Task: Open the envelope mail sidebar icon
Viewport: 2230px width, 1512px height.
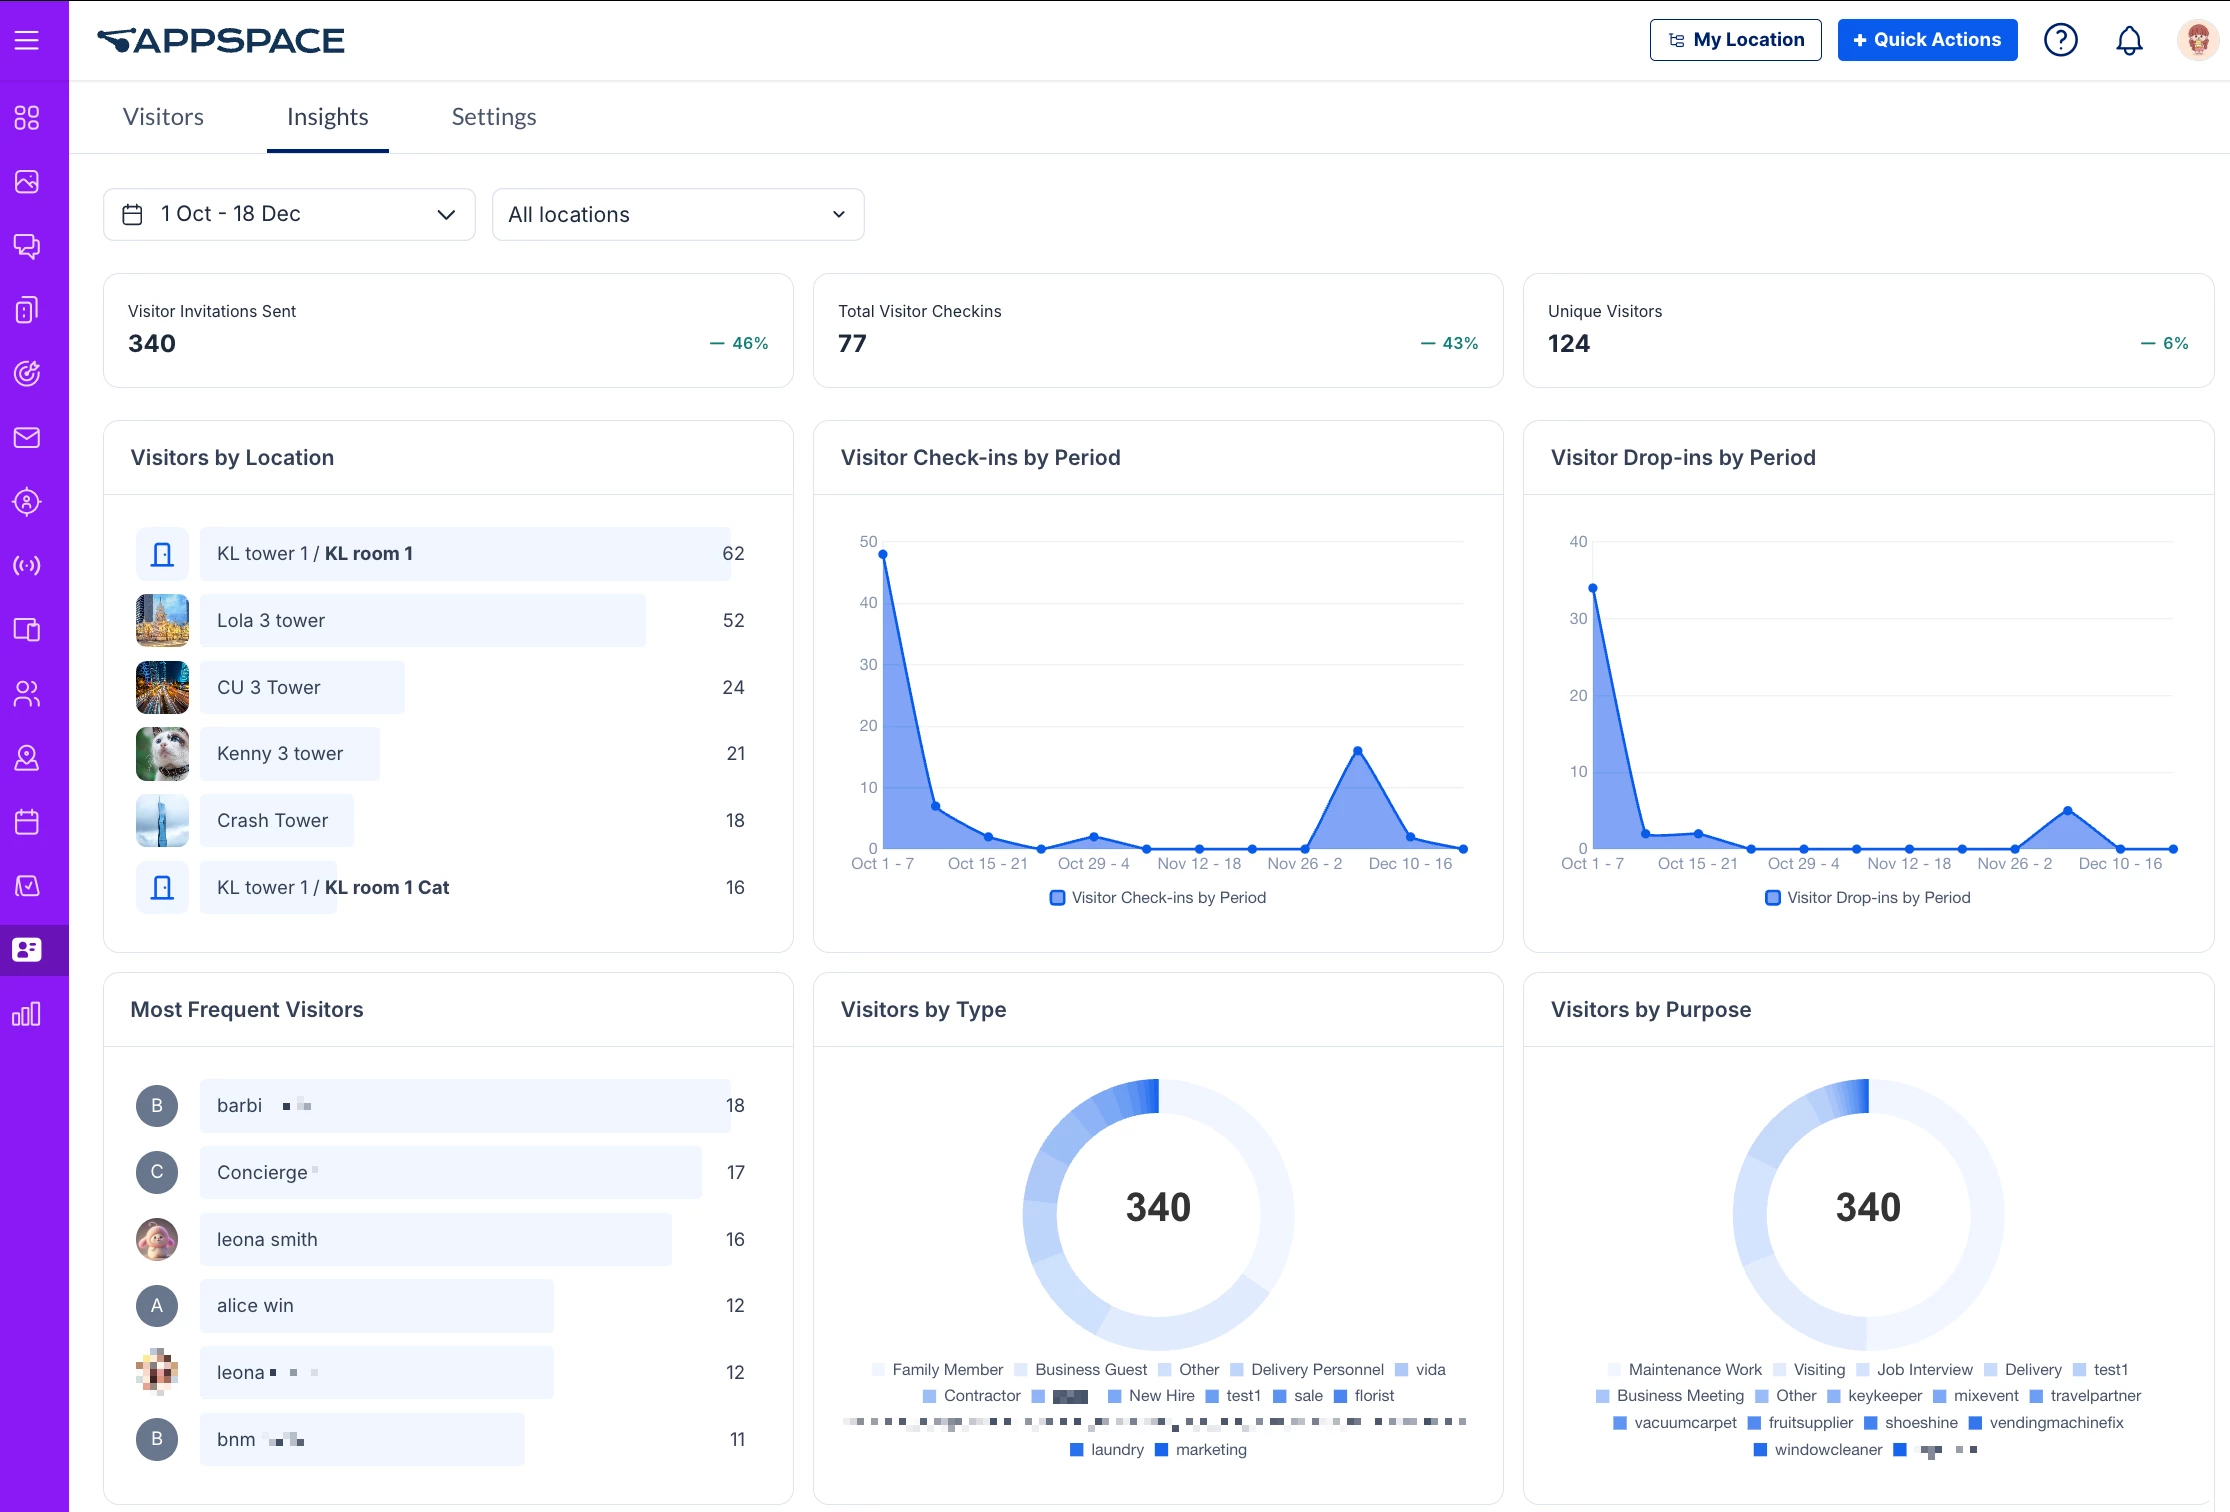Action: [x=27, y=437]
